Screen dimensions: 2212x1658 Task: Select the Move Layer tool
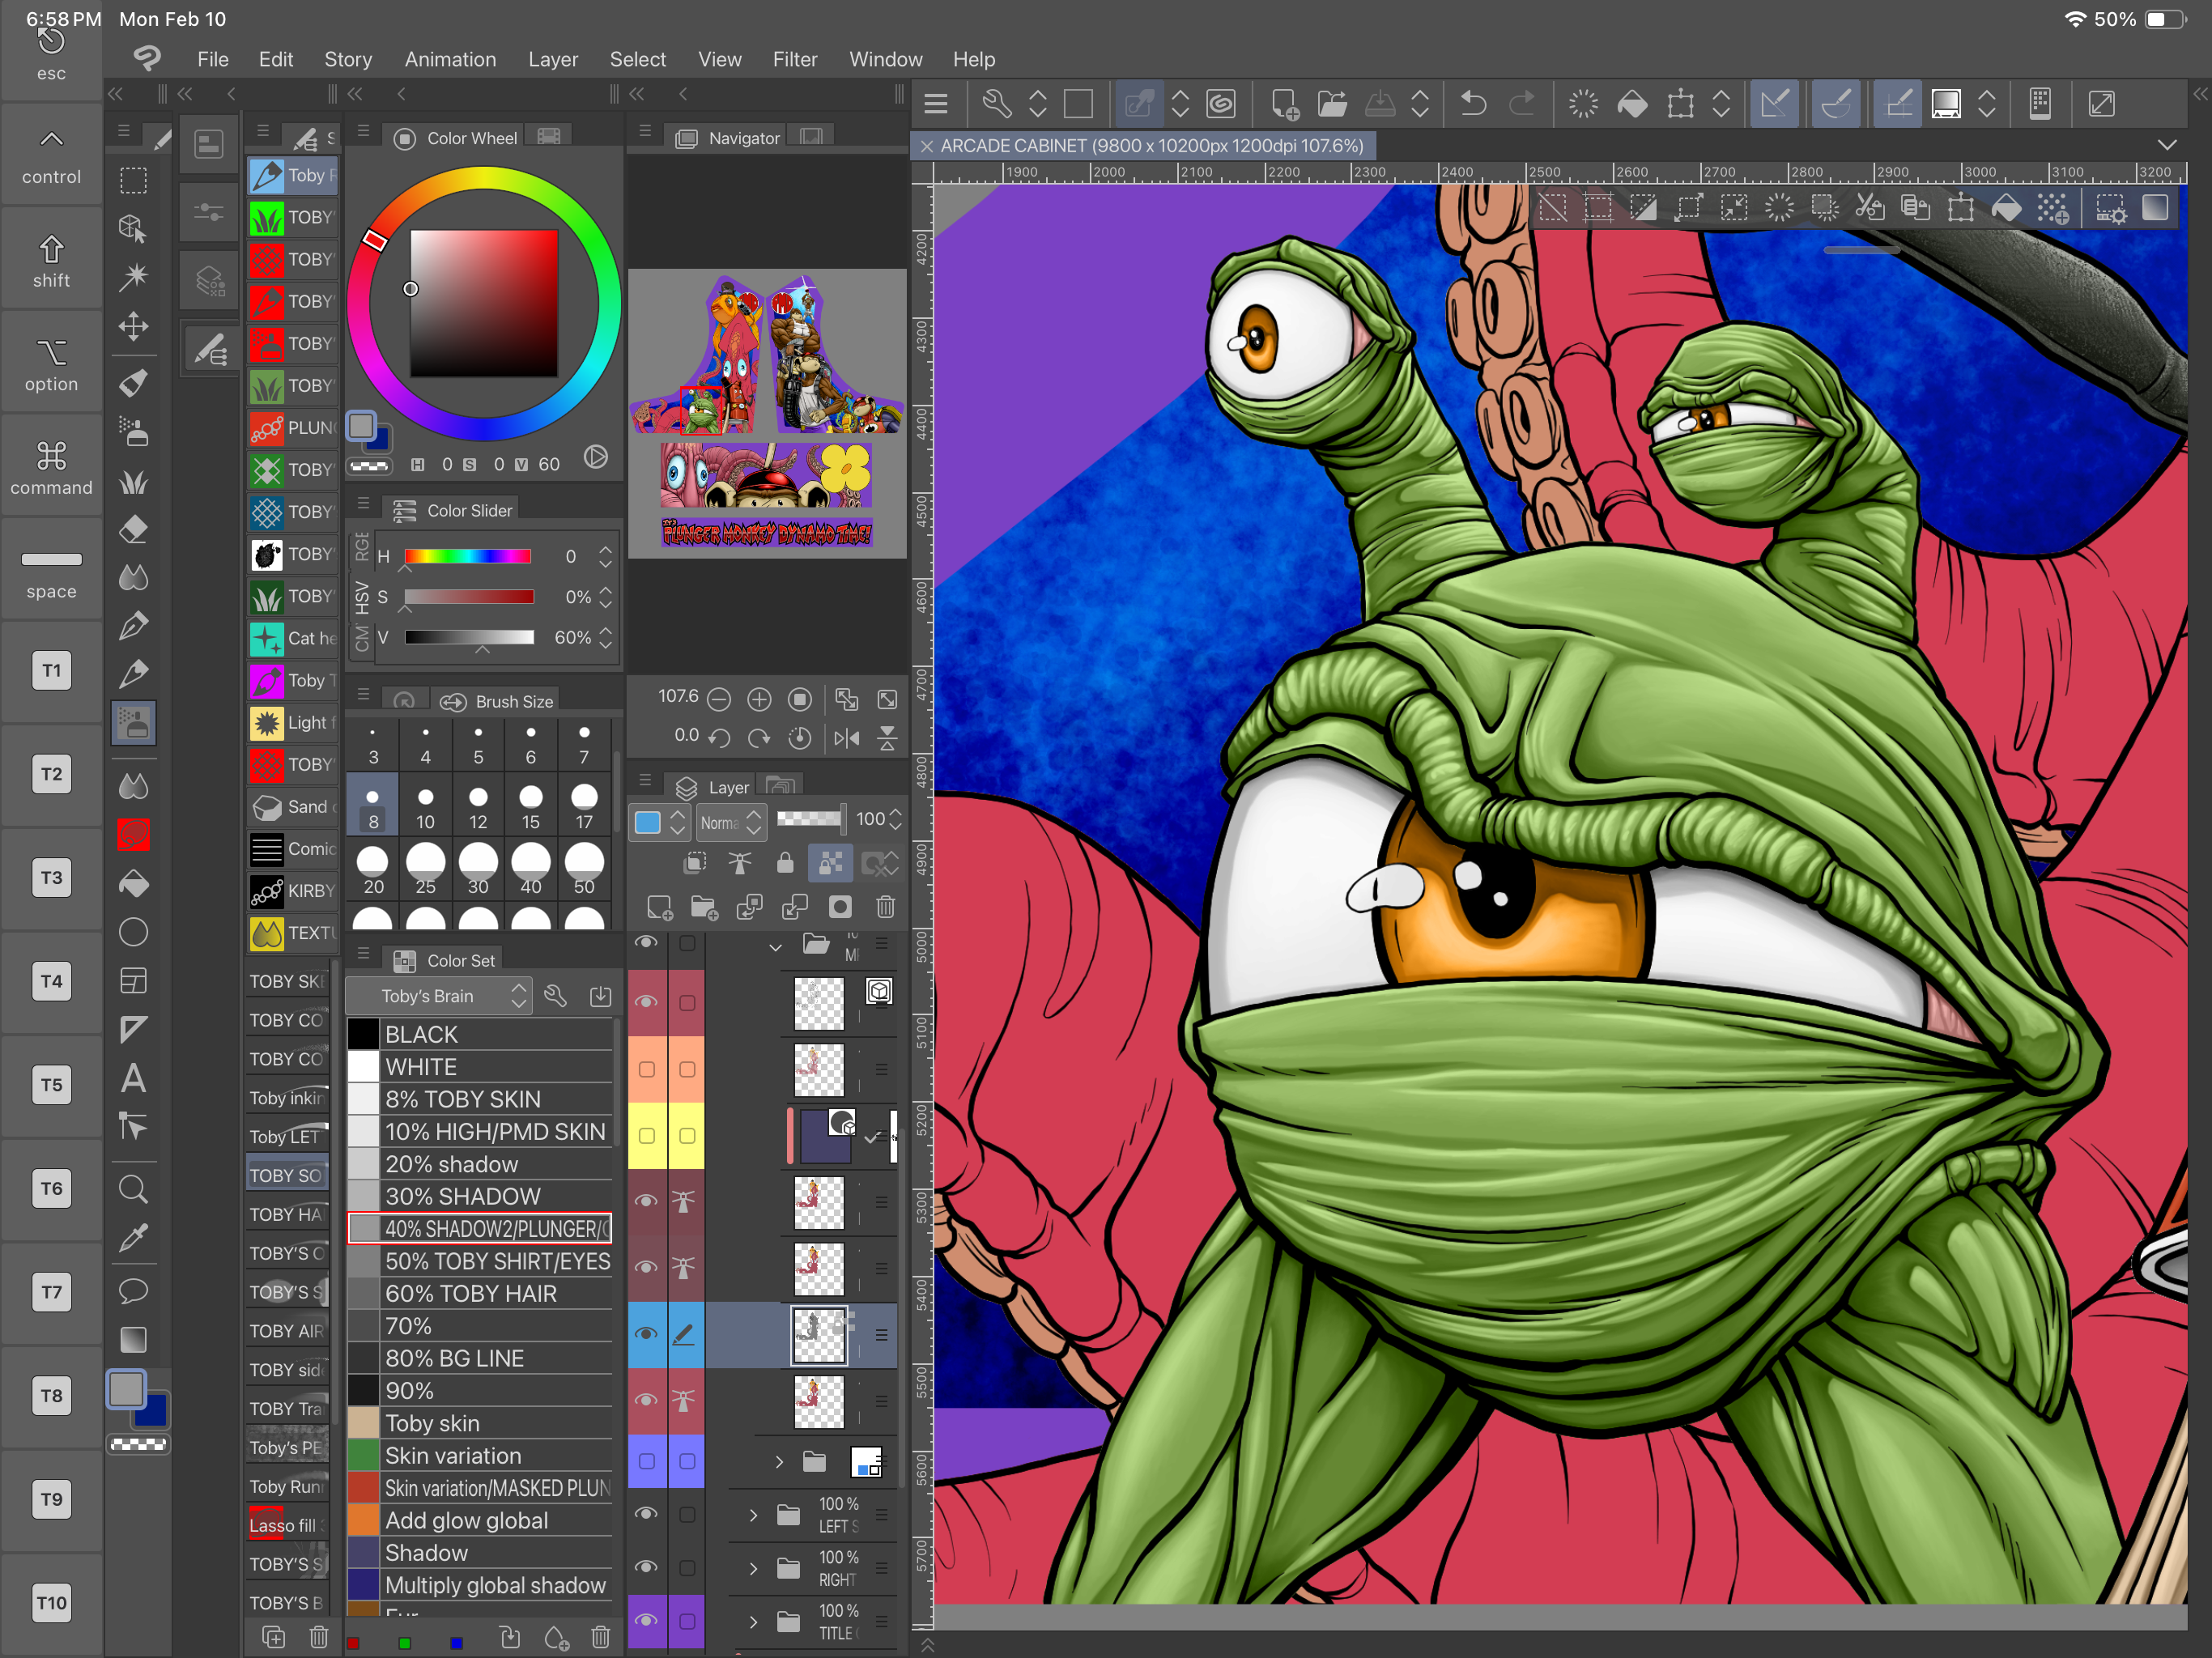click(133, 326)
